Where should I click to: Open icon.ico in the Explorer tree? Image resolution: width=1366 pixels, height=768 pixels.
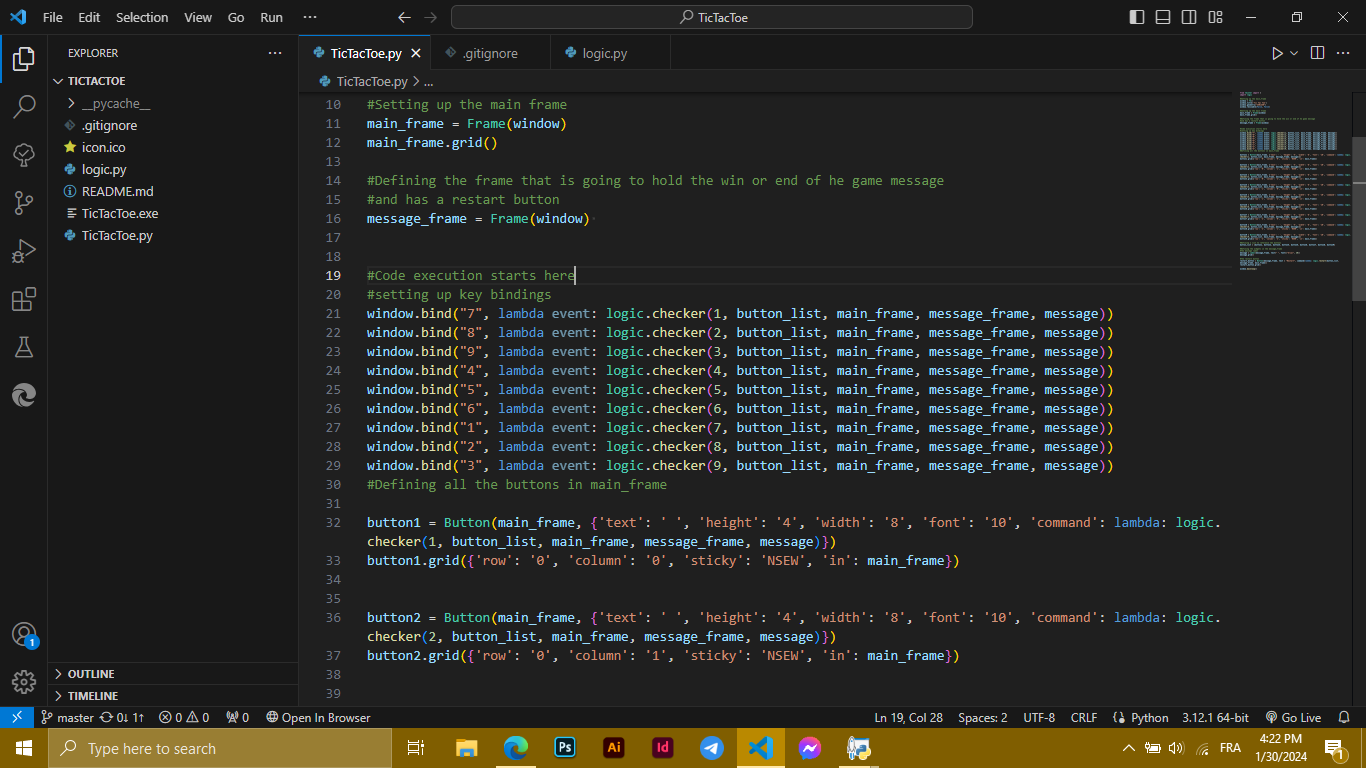click(173, 147)
